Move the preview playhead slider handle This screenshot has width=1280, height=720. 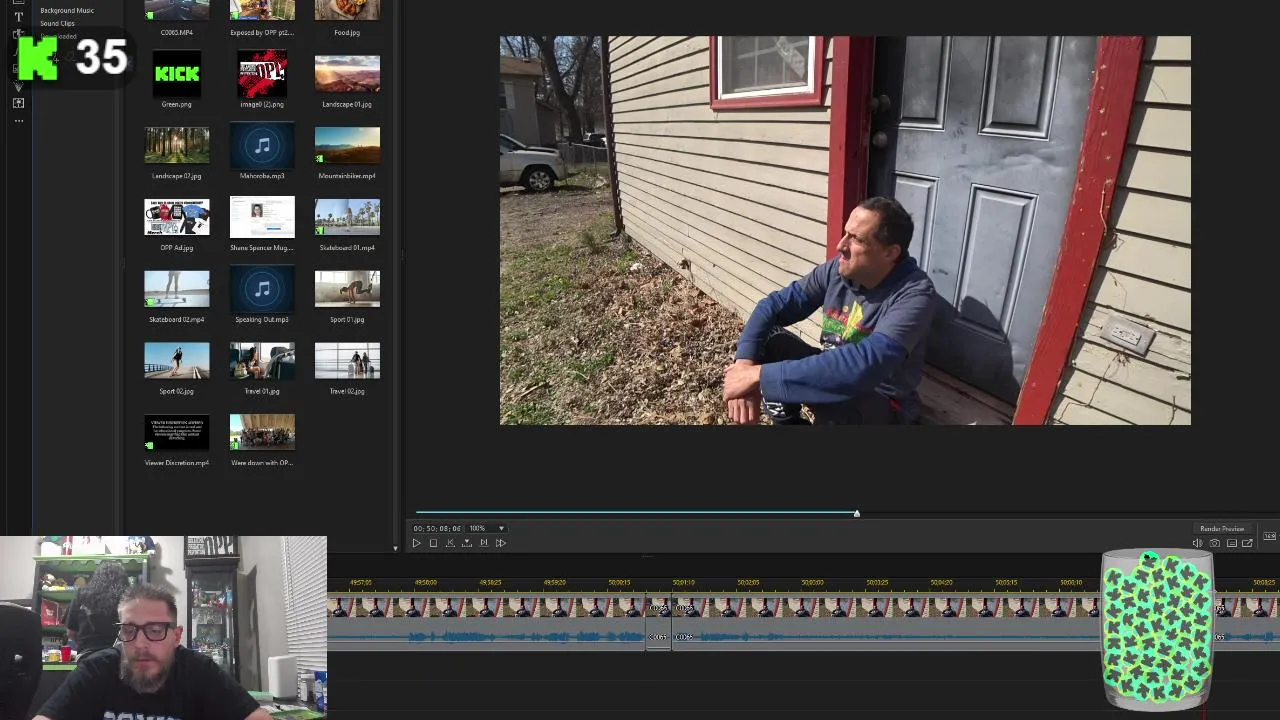click(x=856, y=513)
